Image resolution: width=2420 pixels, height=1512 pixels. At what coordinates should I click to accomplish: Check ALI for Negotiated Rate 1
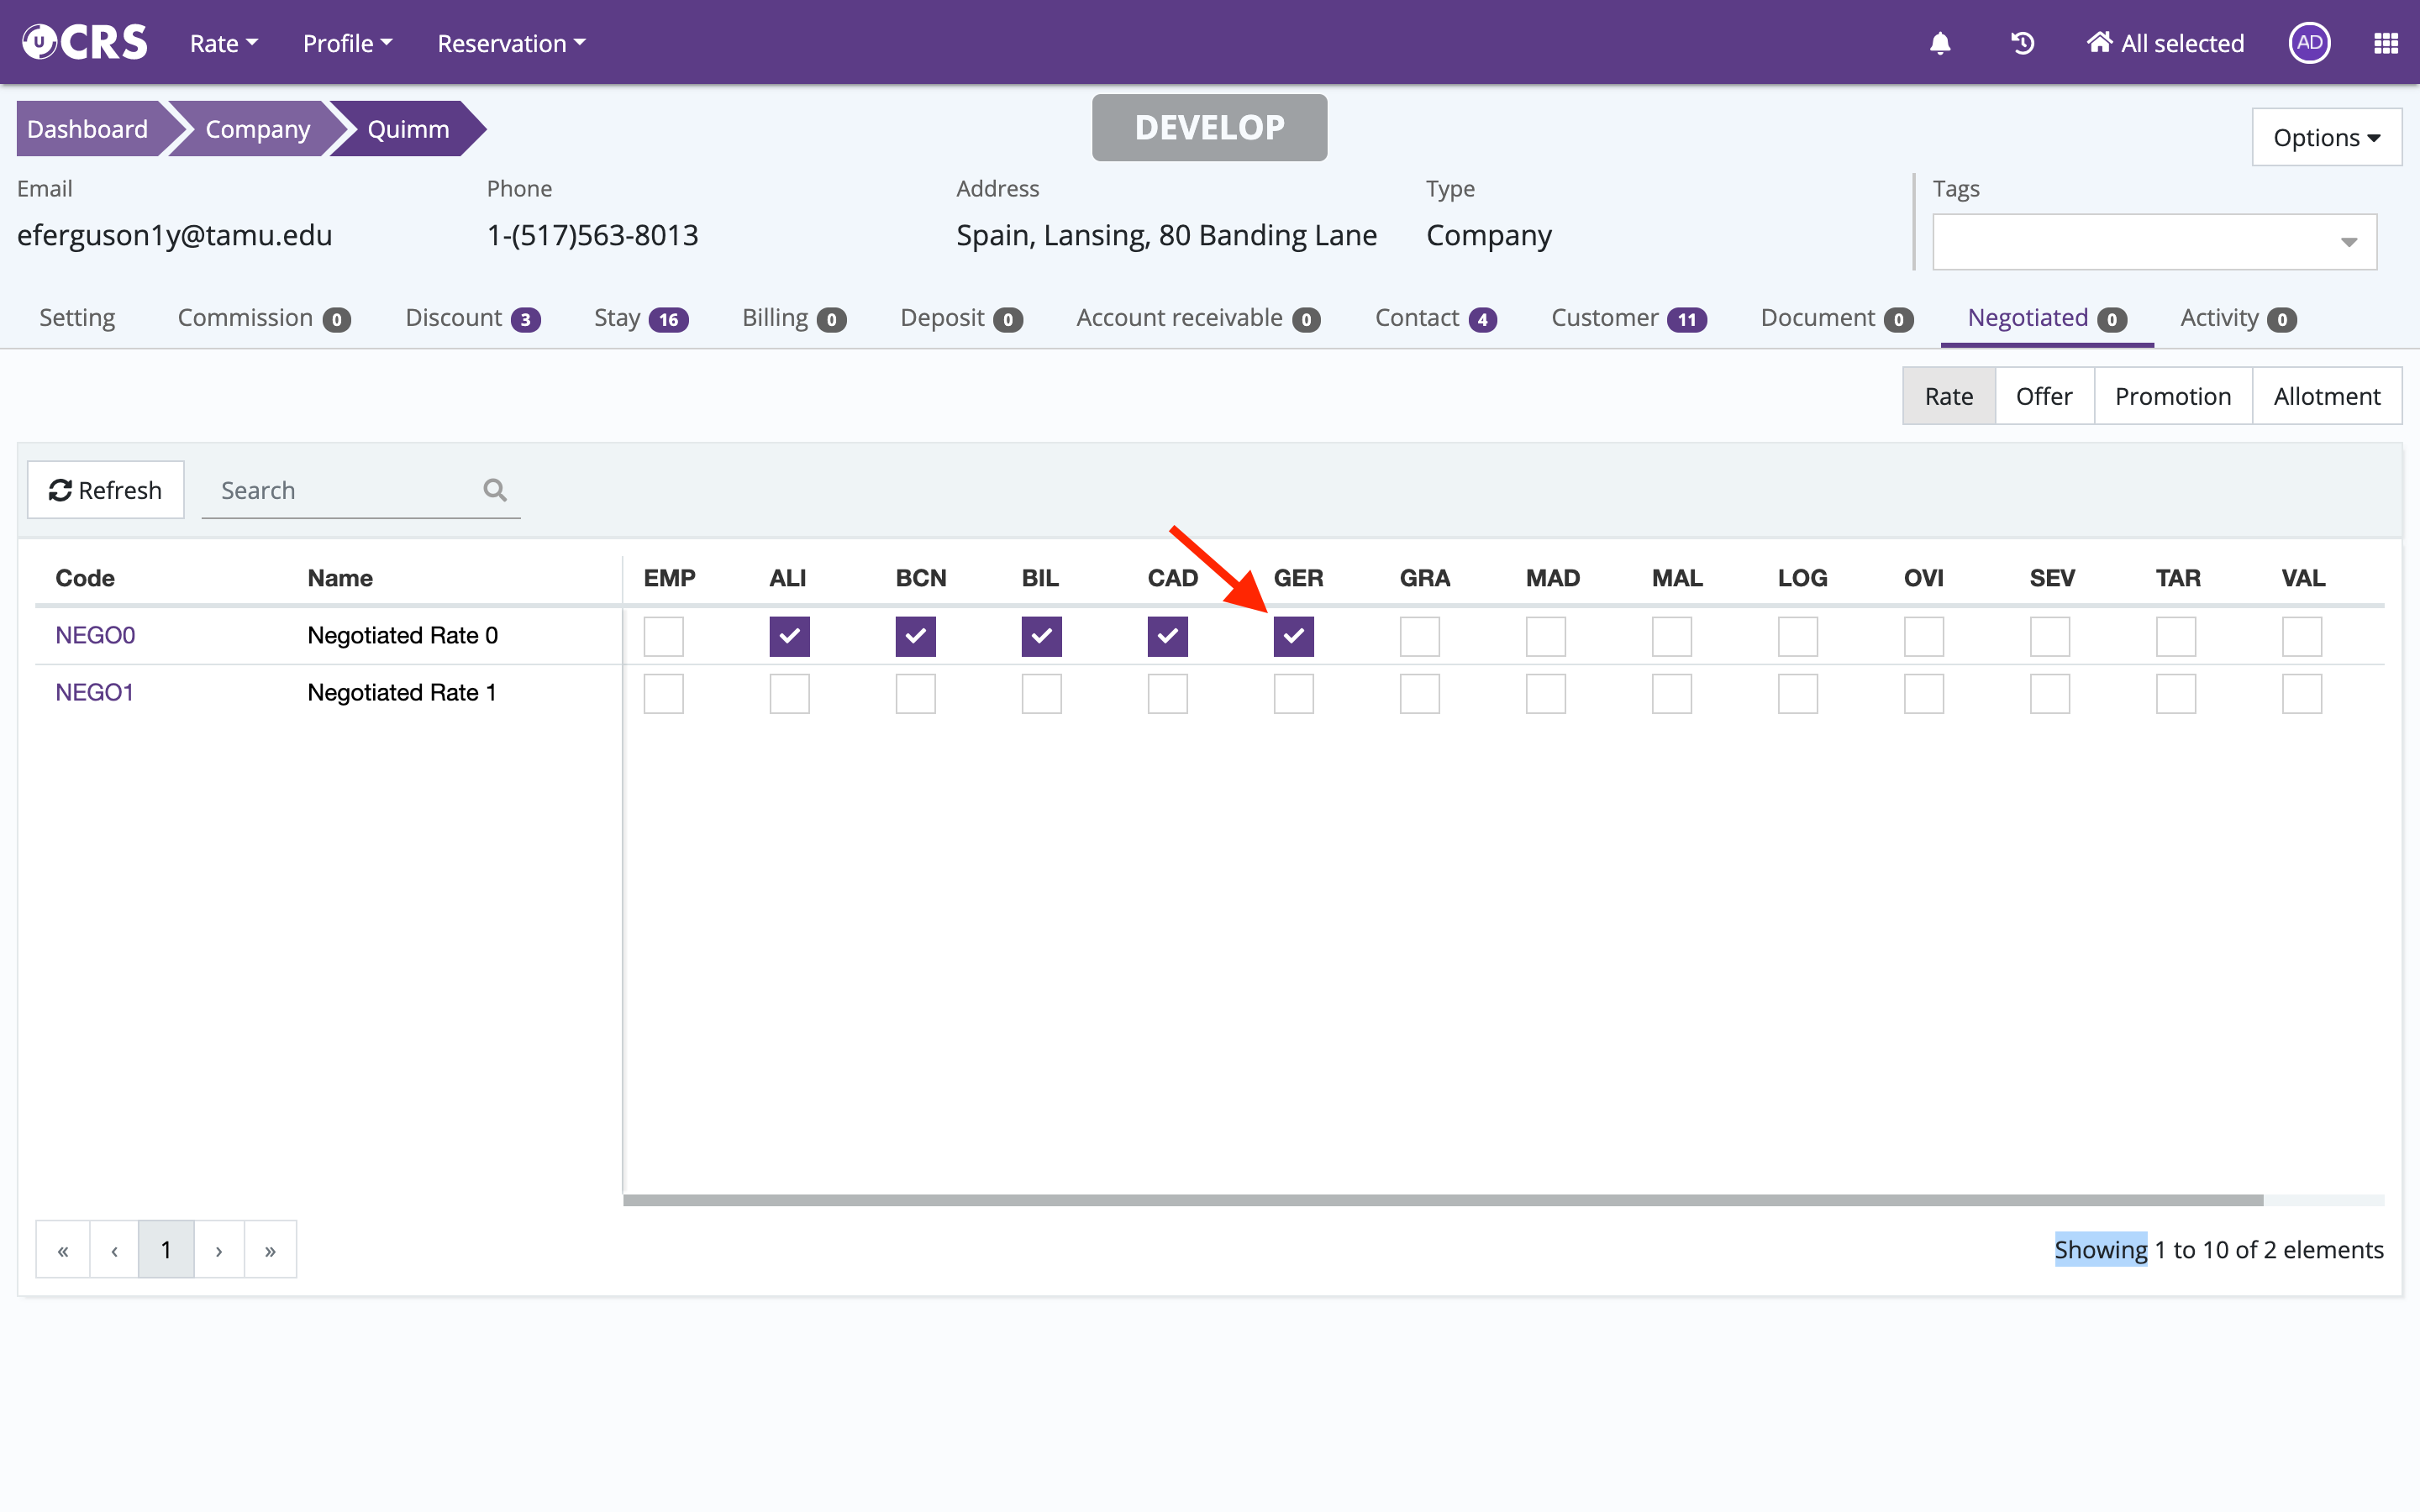789,693
